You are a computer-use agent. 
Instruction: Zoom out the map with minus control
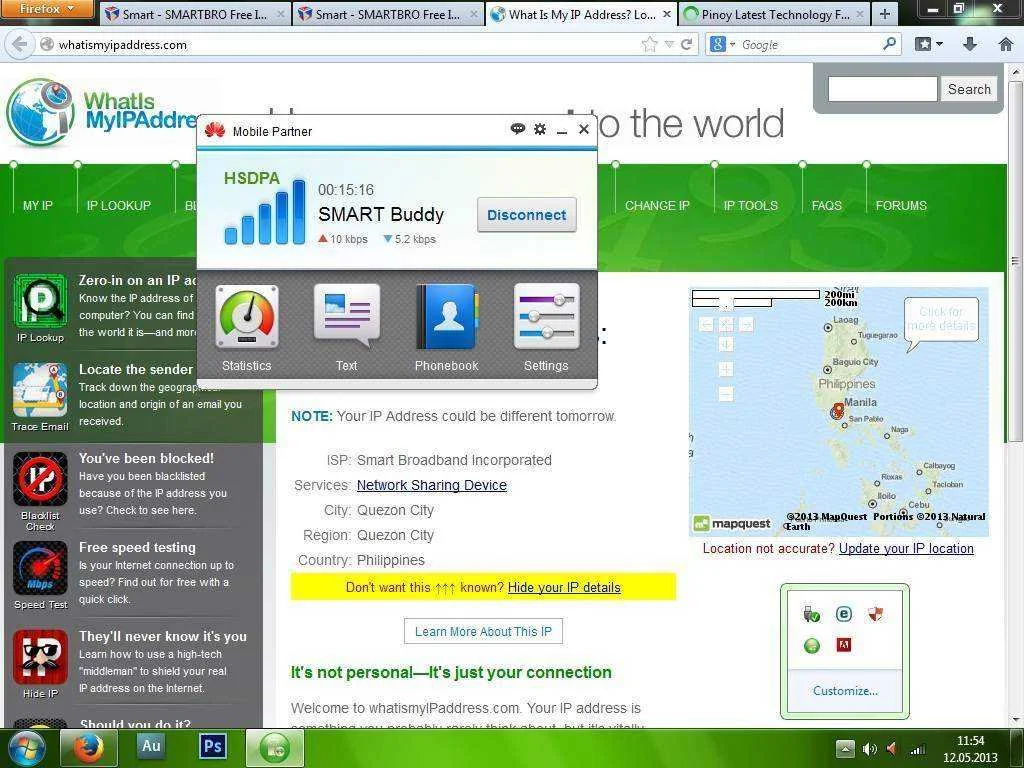pos(726,394)
